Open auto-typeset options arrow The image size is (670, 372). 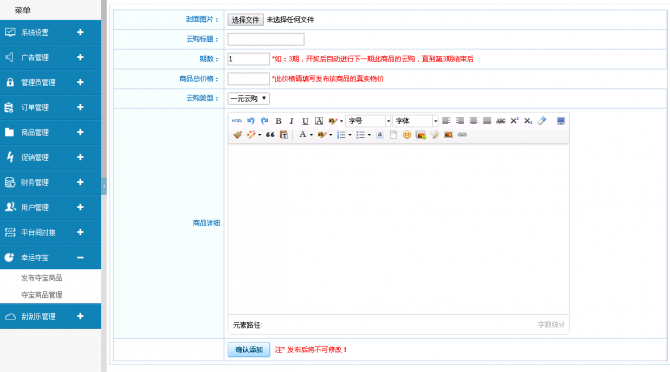pos(259,135)
